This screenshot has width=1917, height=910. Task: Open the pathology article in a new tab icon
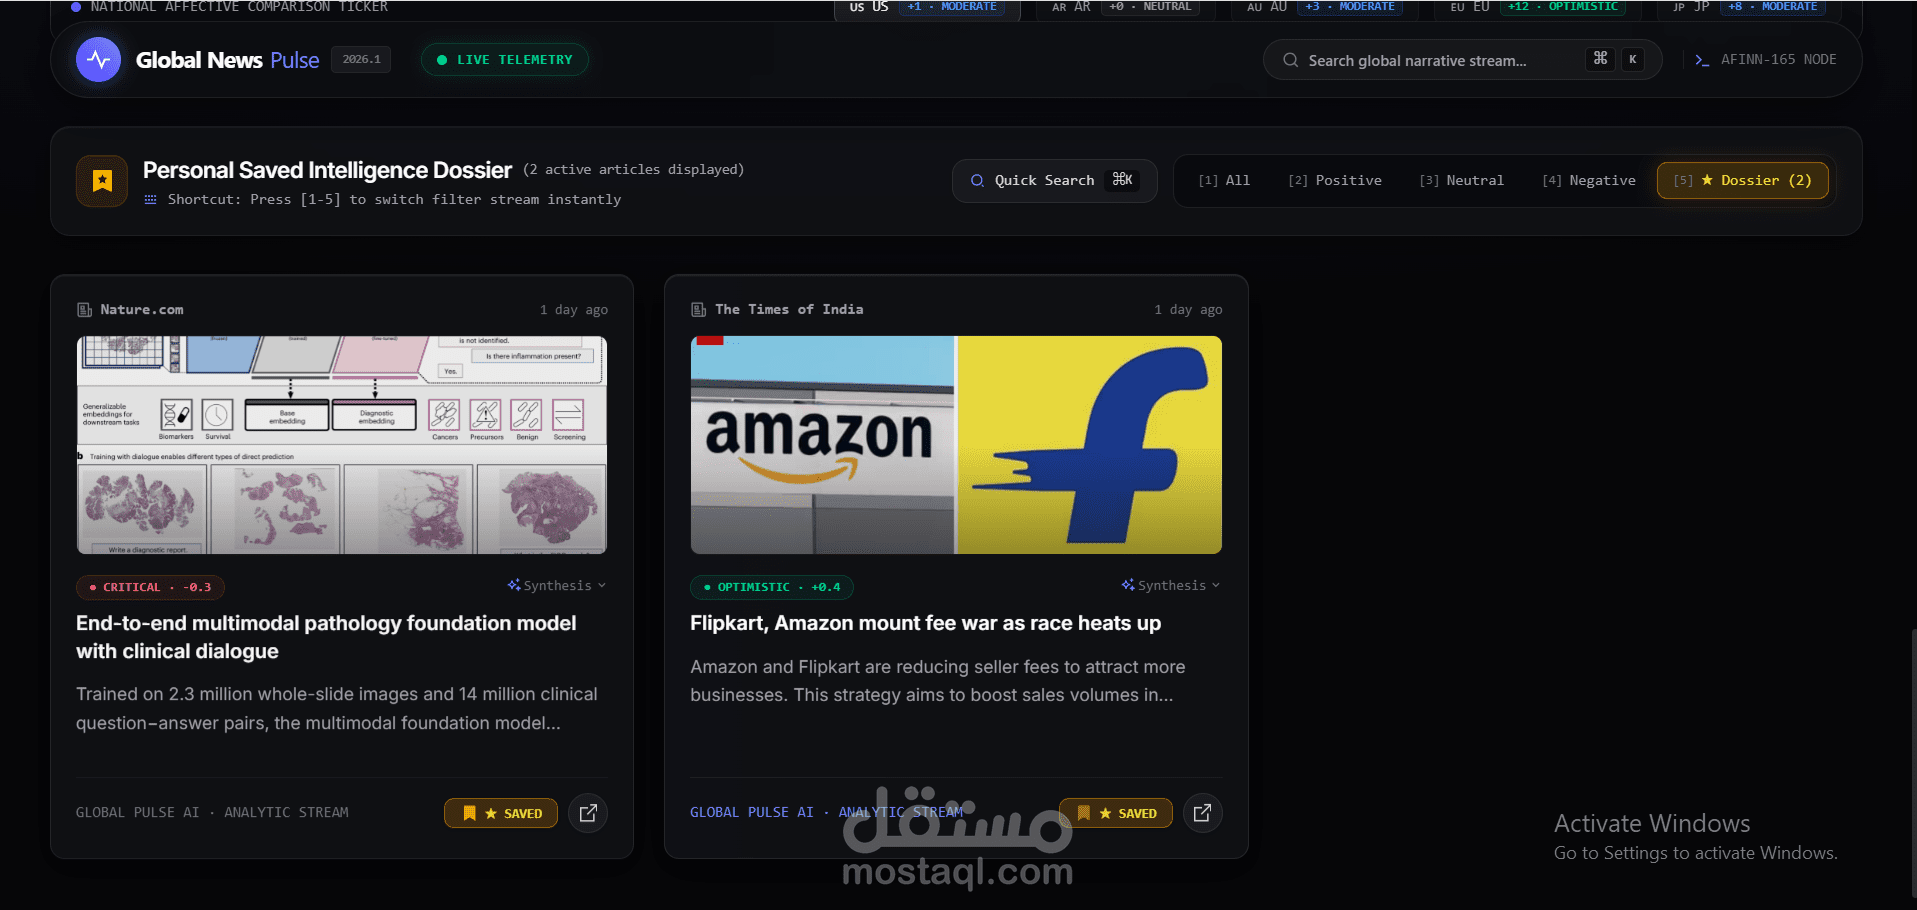[588, 813]
